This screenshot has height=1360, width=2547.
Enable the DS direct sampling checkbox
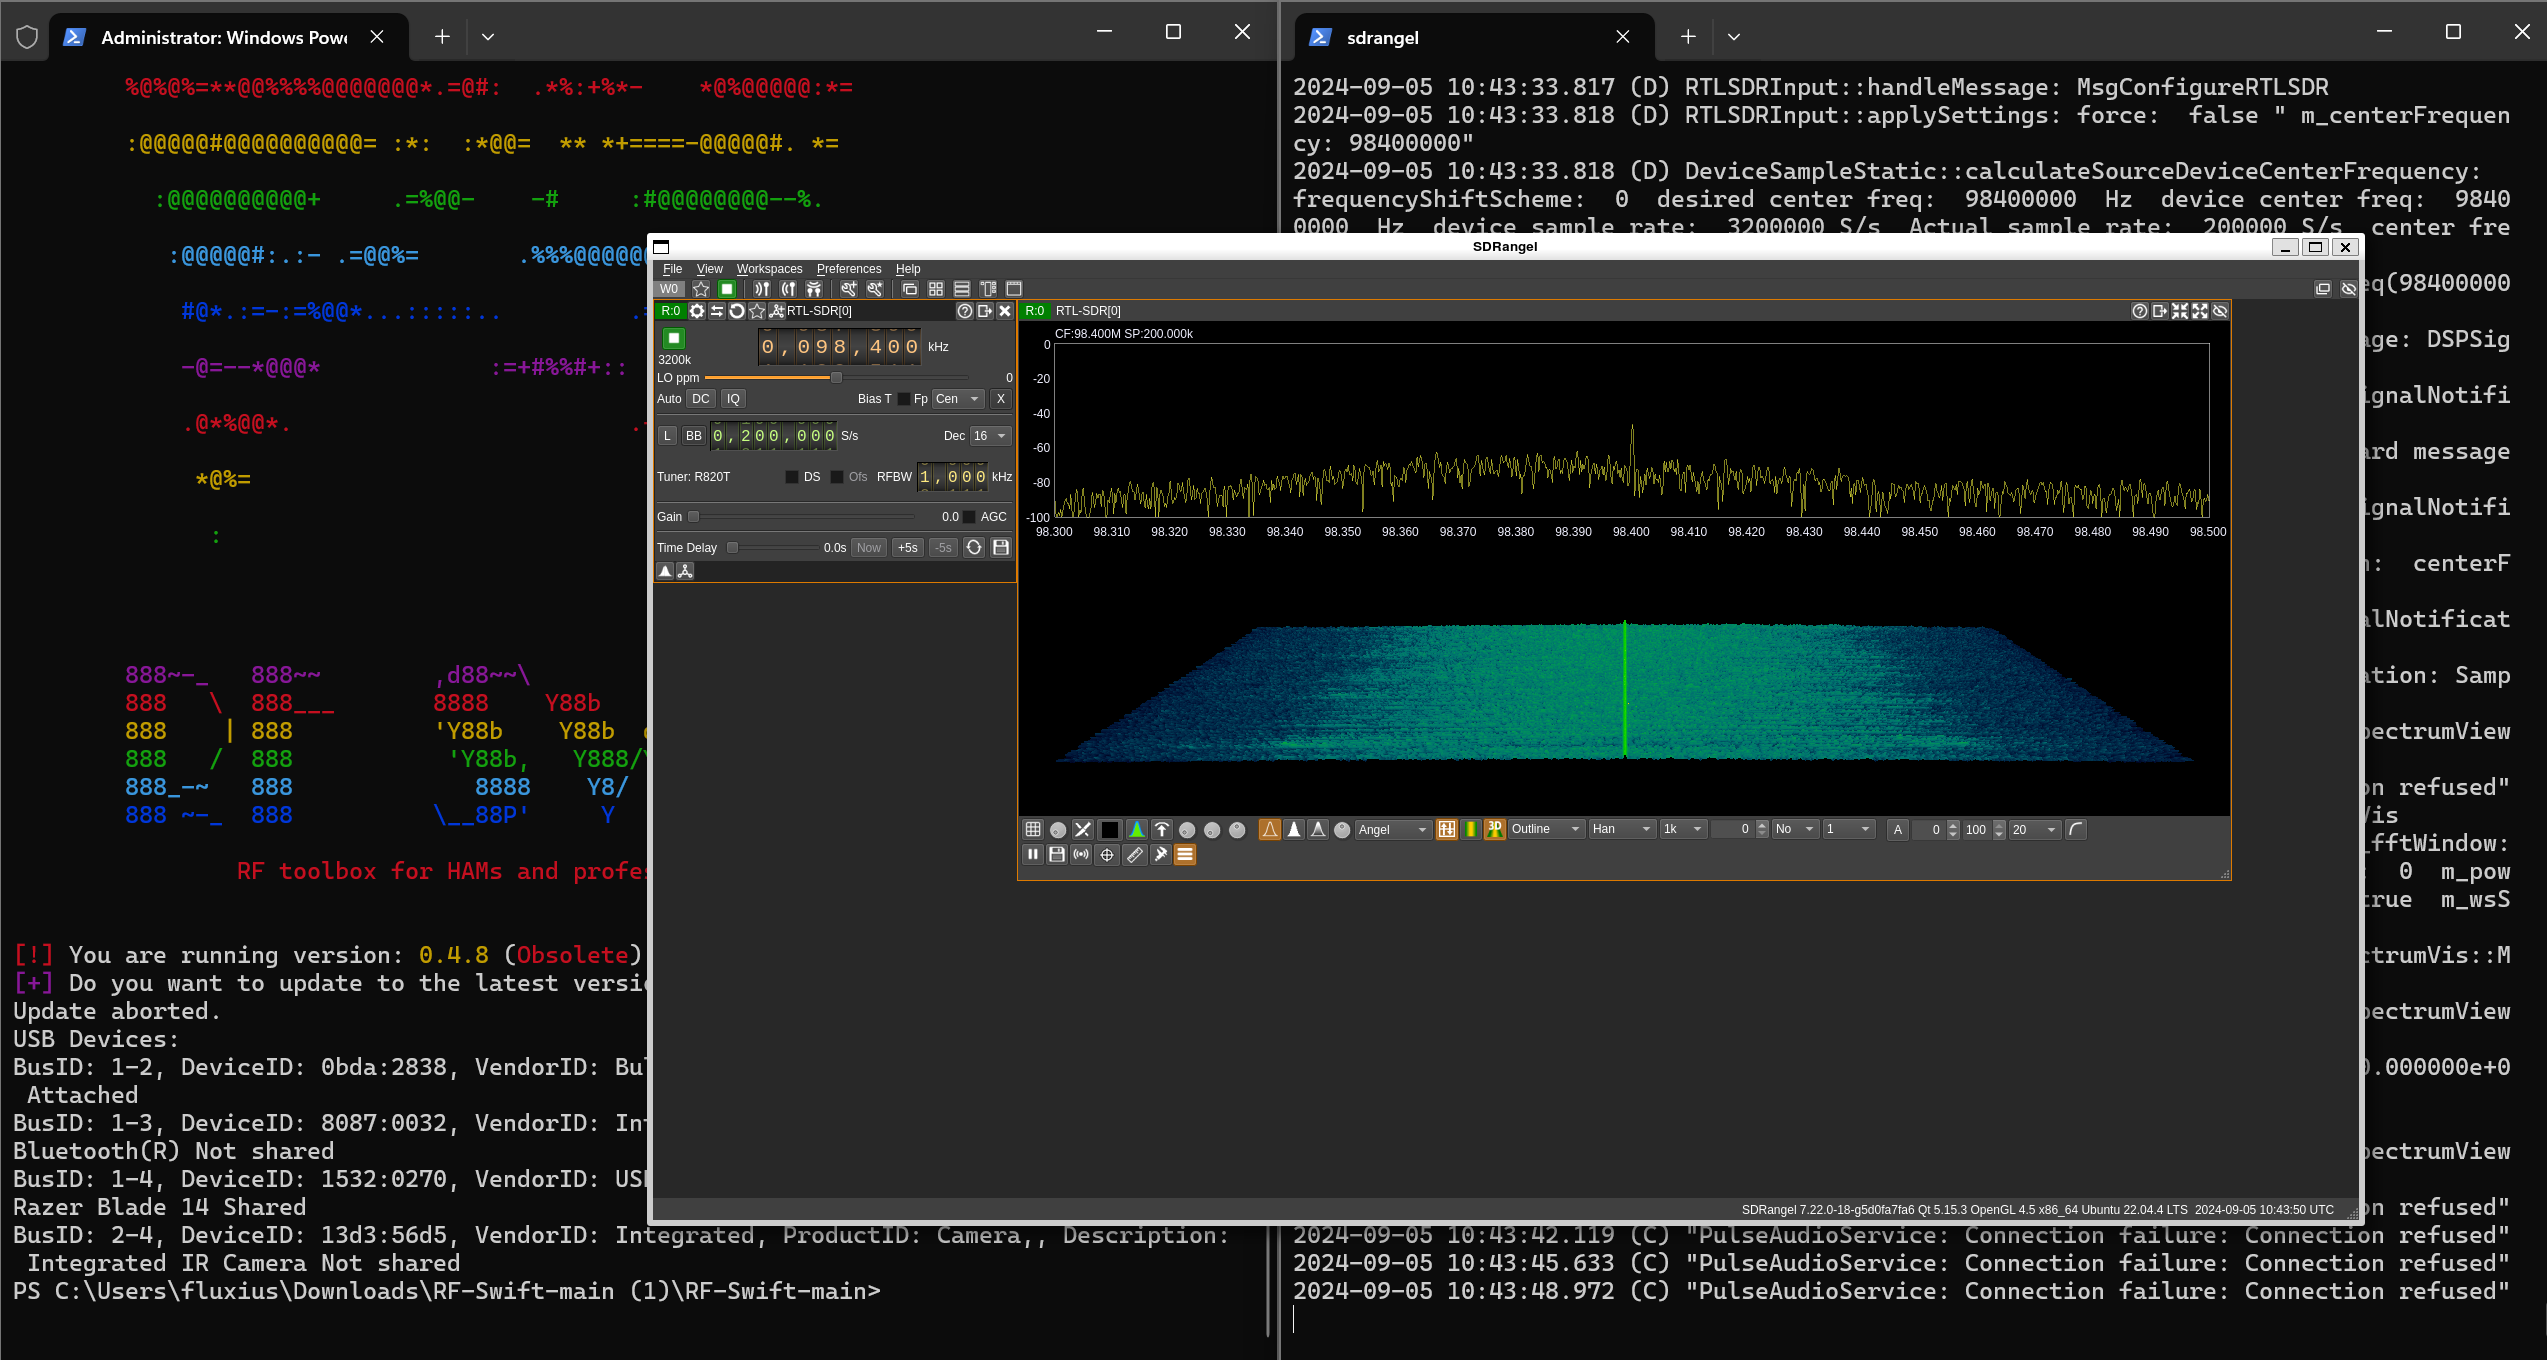[792, 477]
